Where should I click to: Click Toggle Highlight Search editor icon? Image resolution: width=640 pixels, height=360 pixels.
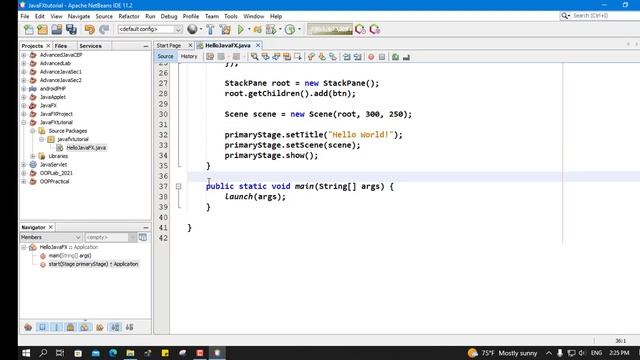[287, 57]
